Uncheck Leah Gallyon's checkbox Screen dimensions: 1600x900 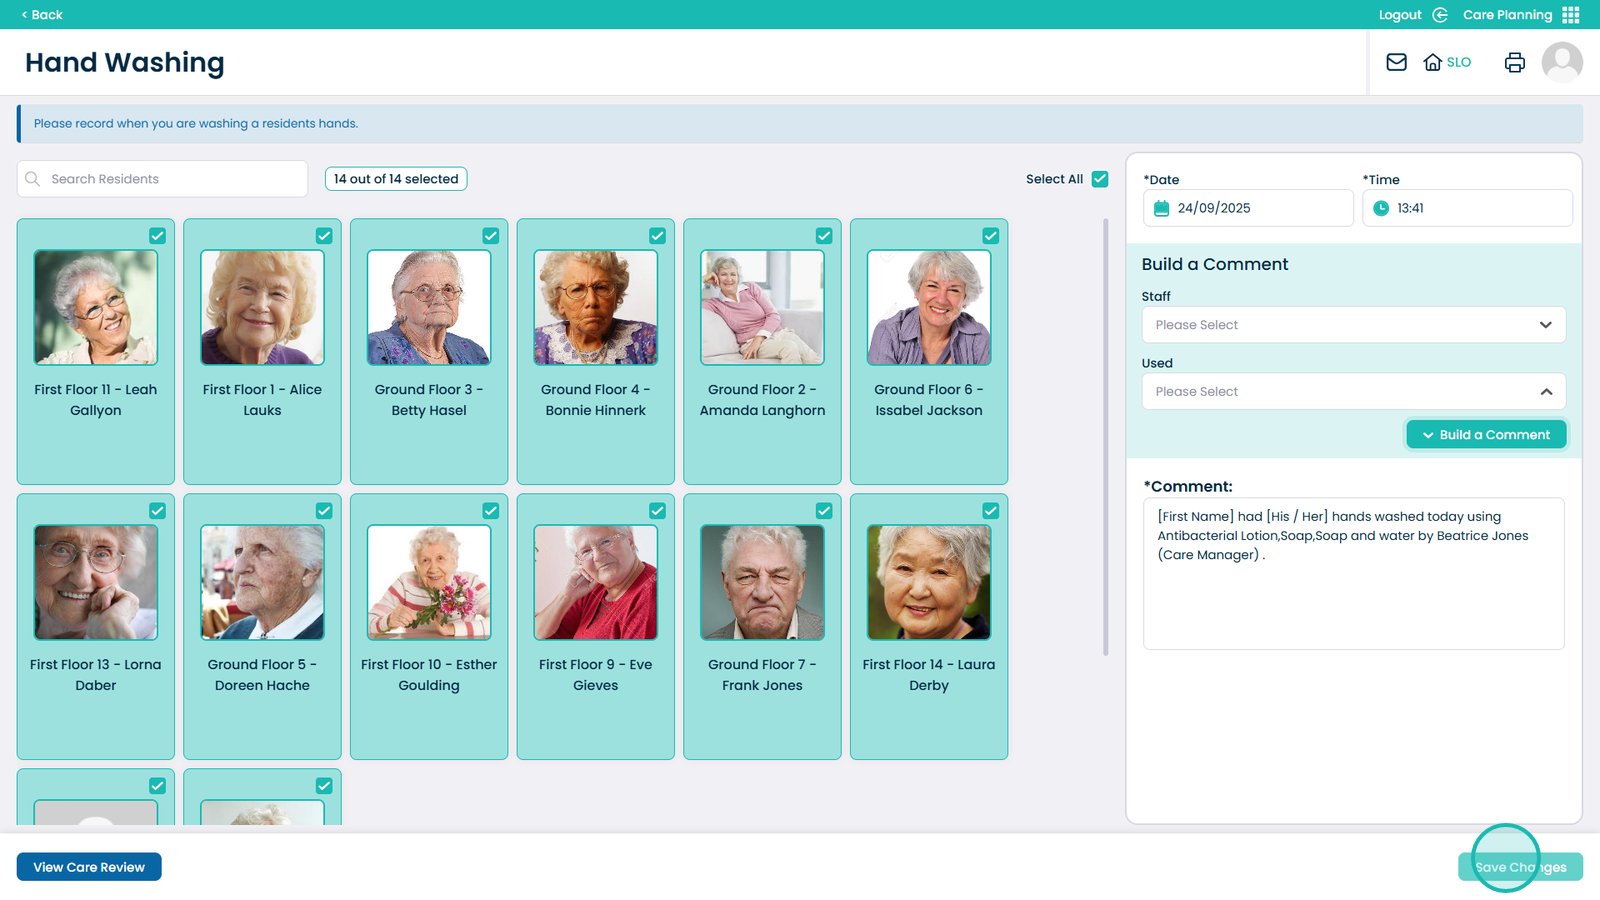(x=157, y=236)
